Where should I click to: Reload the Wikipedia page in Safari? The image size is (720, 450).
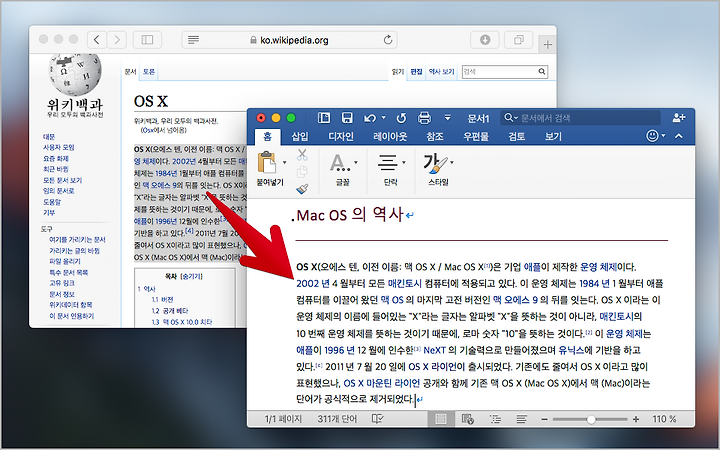pyautogui.click(x=388, y=40)
